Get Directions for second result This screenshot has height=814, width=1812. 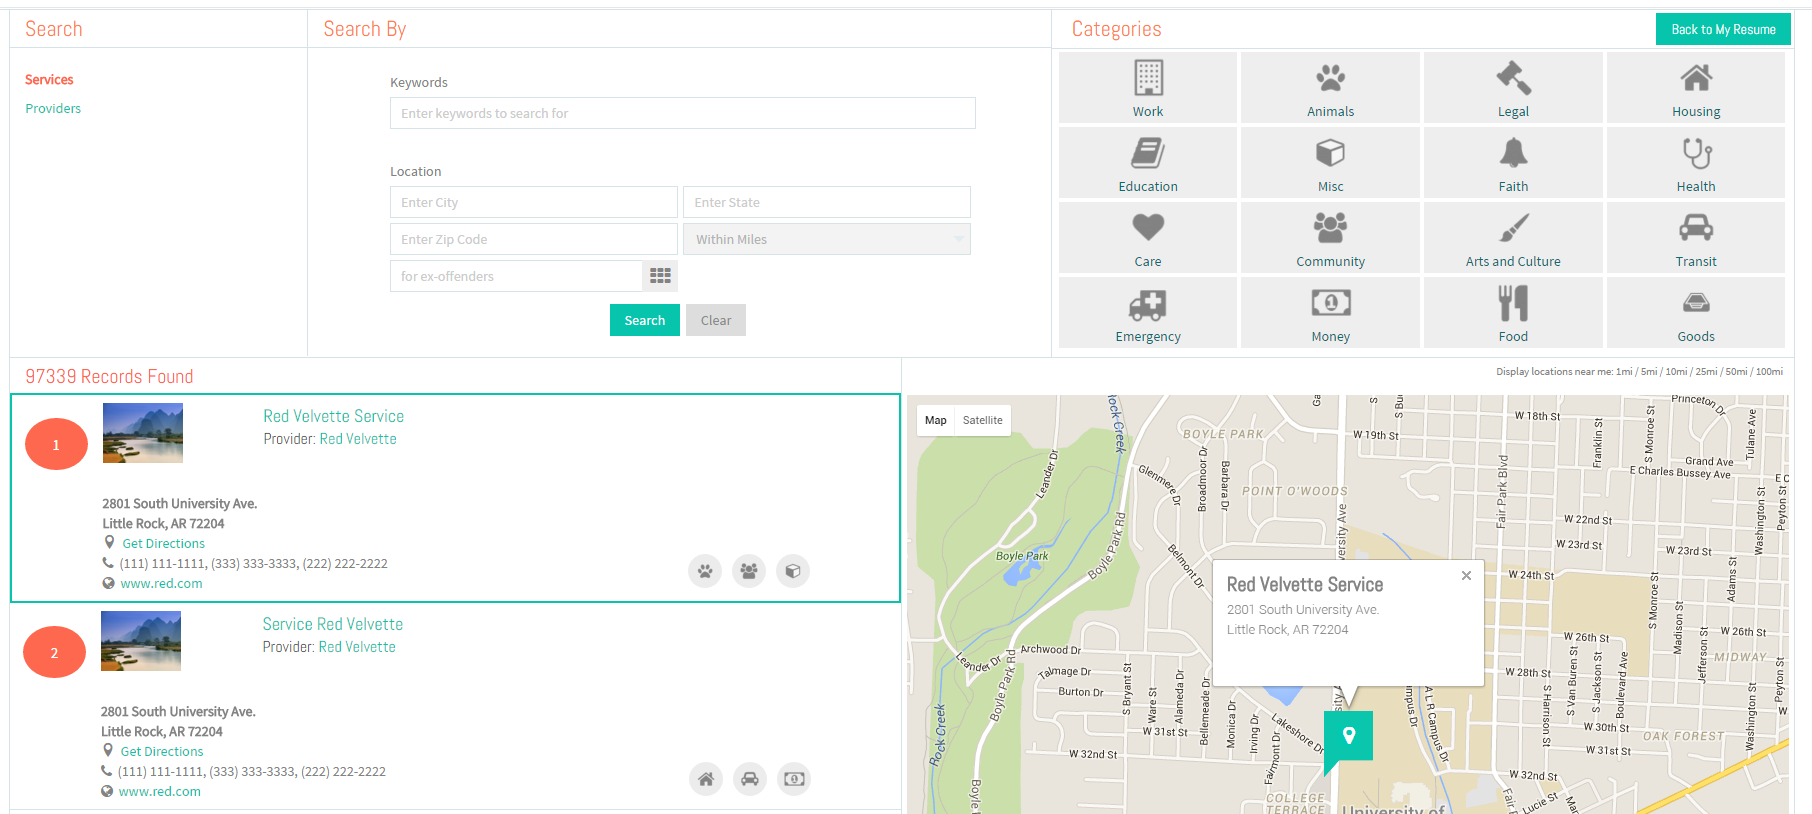[162, 751]
